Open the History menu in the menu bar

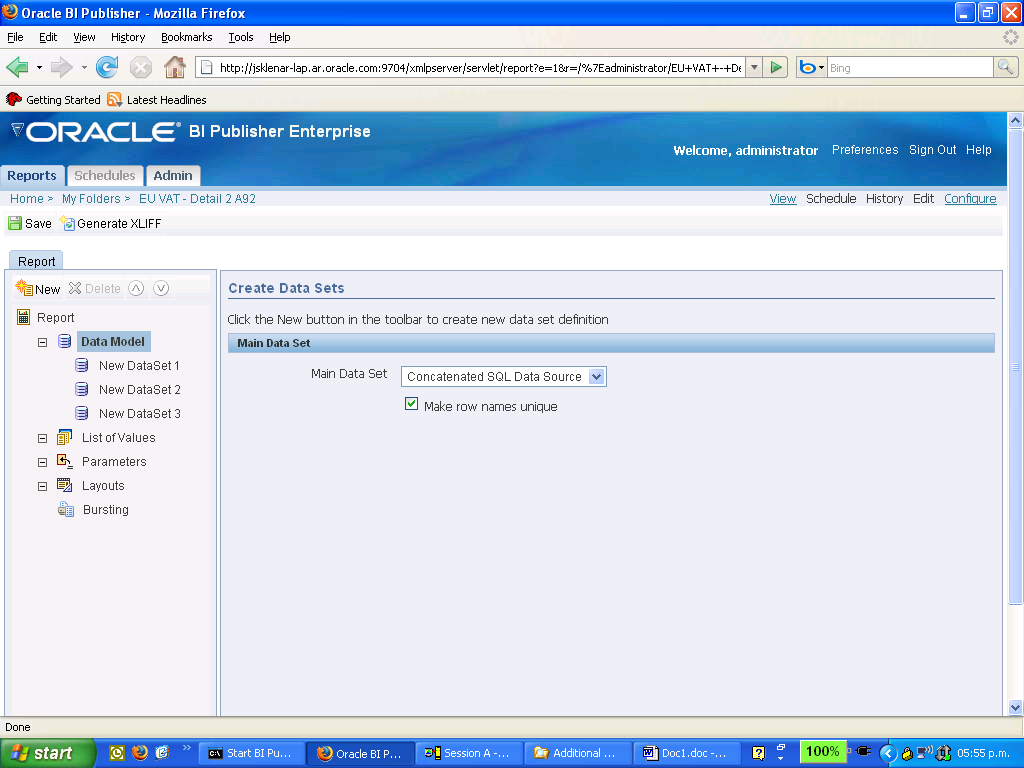(x=128, y=37)
